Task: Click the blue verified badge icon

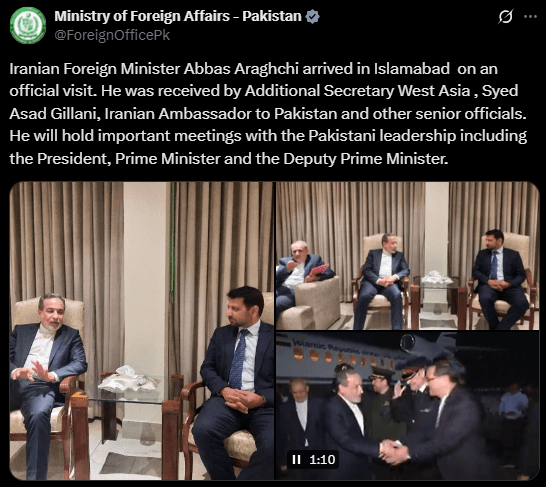Action: [312, 16]
